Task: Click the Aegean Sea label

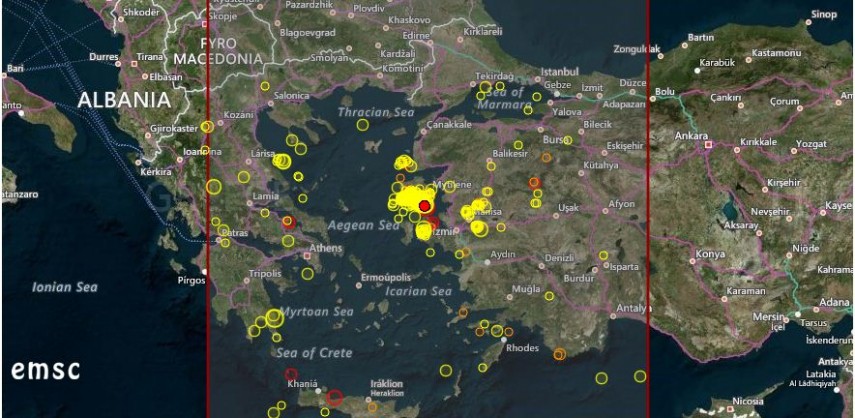Action: 362,226
